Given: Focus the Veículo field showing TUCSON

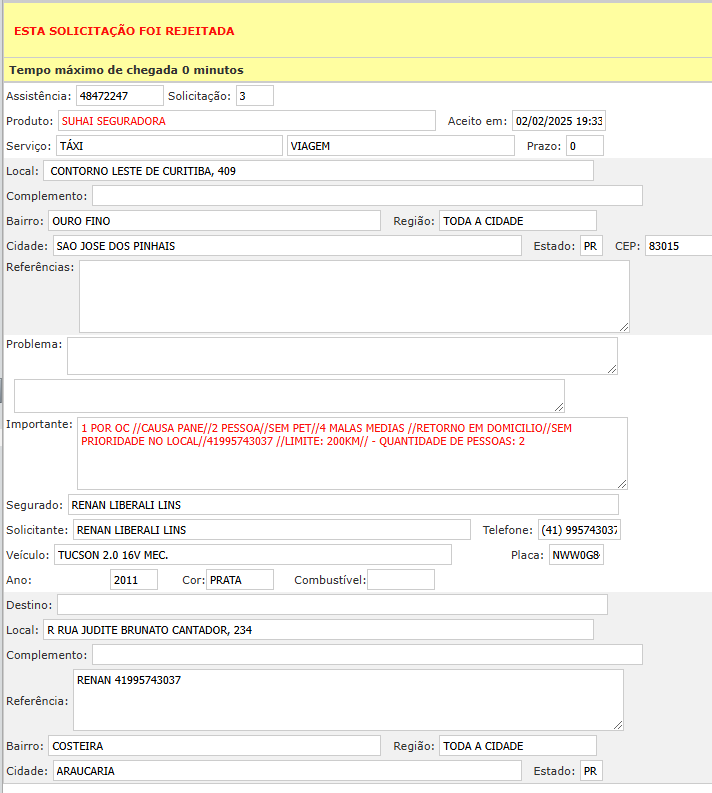Looking at the screenshot, I should click(252, 555).
